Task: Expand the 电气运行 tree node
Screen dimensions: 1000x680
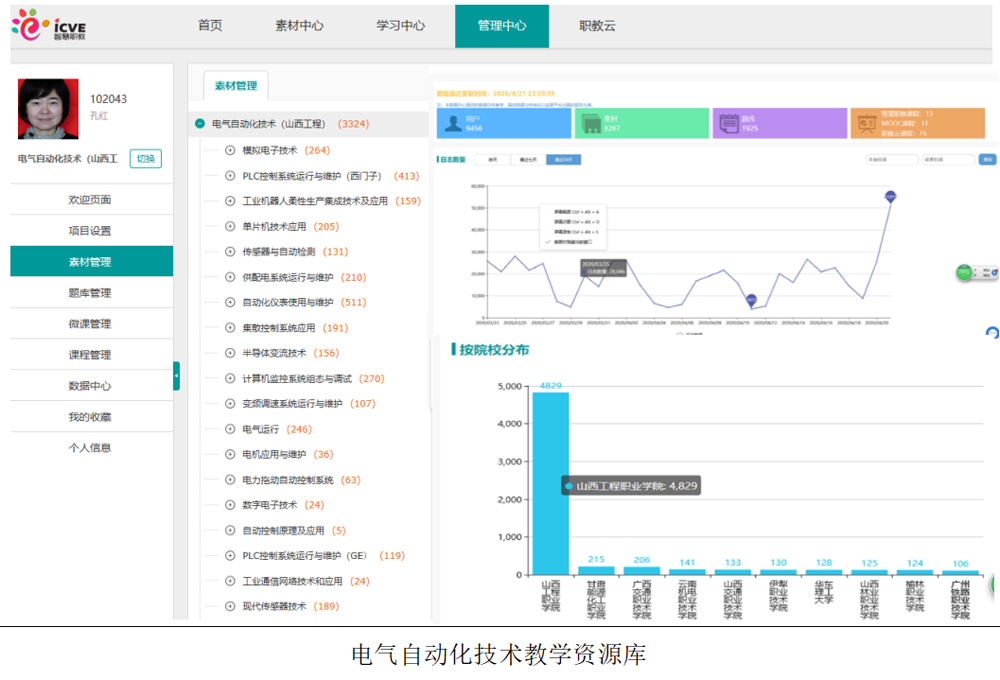Action: tap(230, 429)
